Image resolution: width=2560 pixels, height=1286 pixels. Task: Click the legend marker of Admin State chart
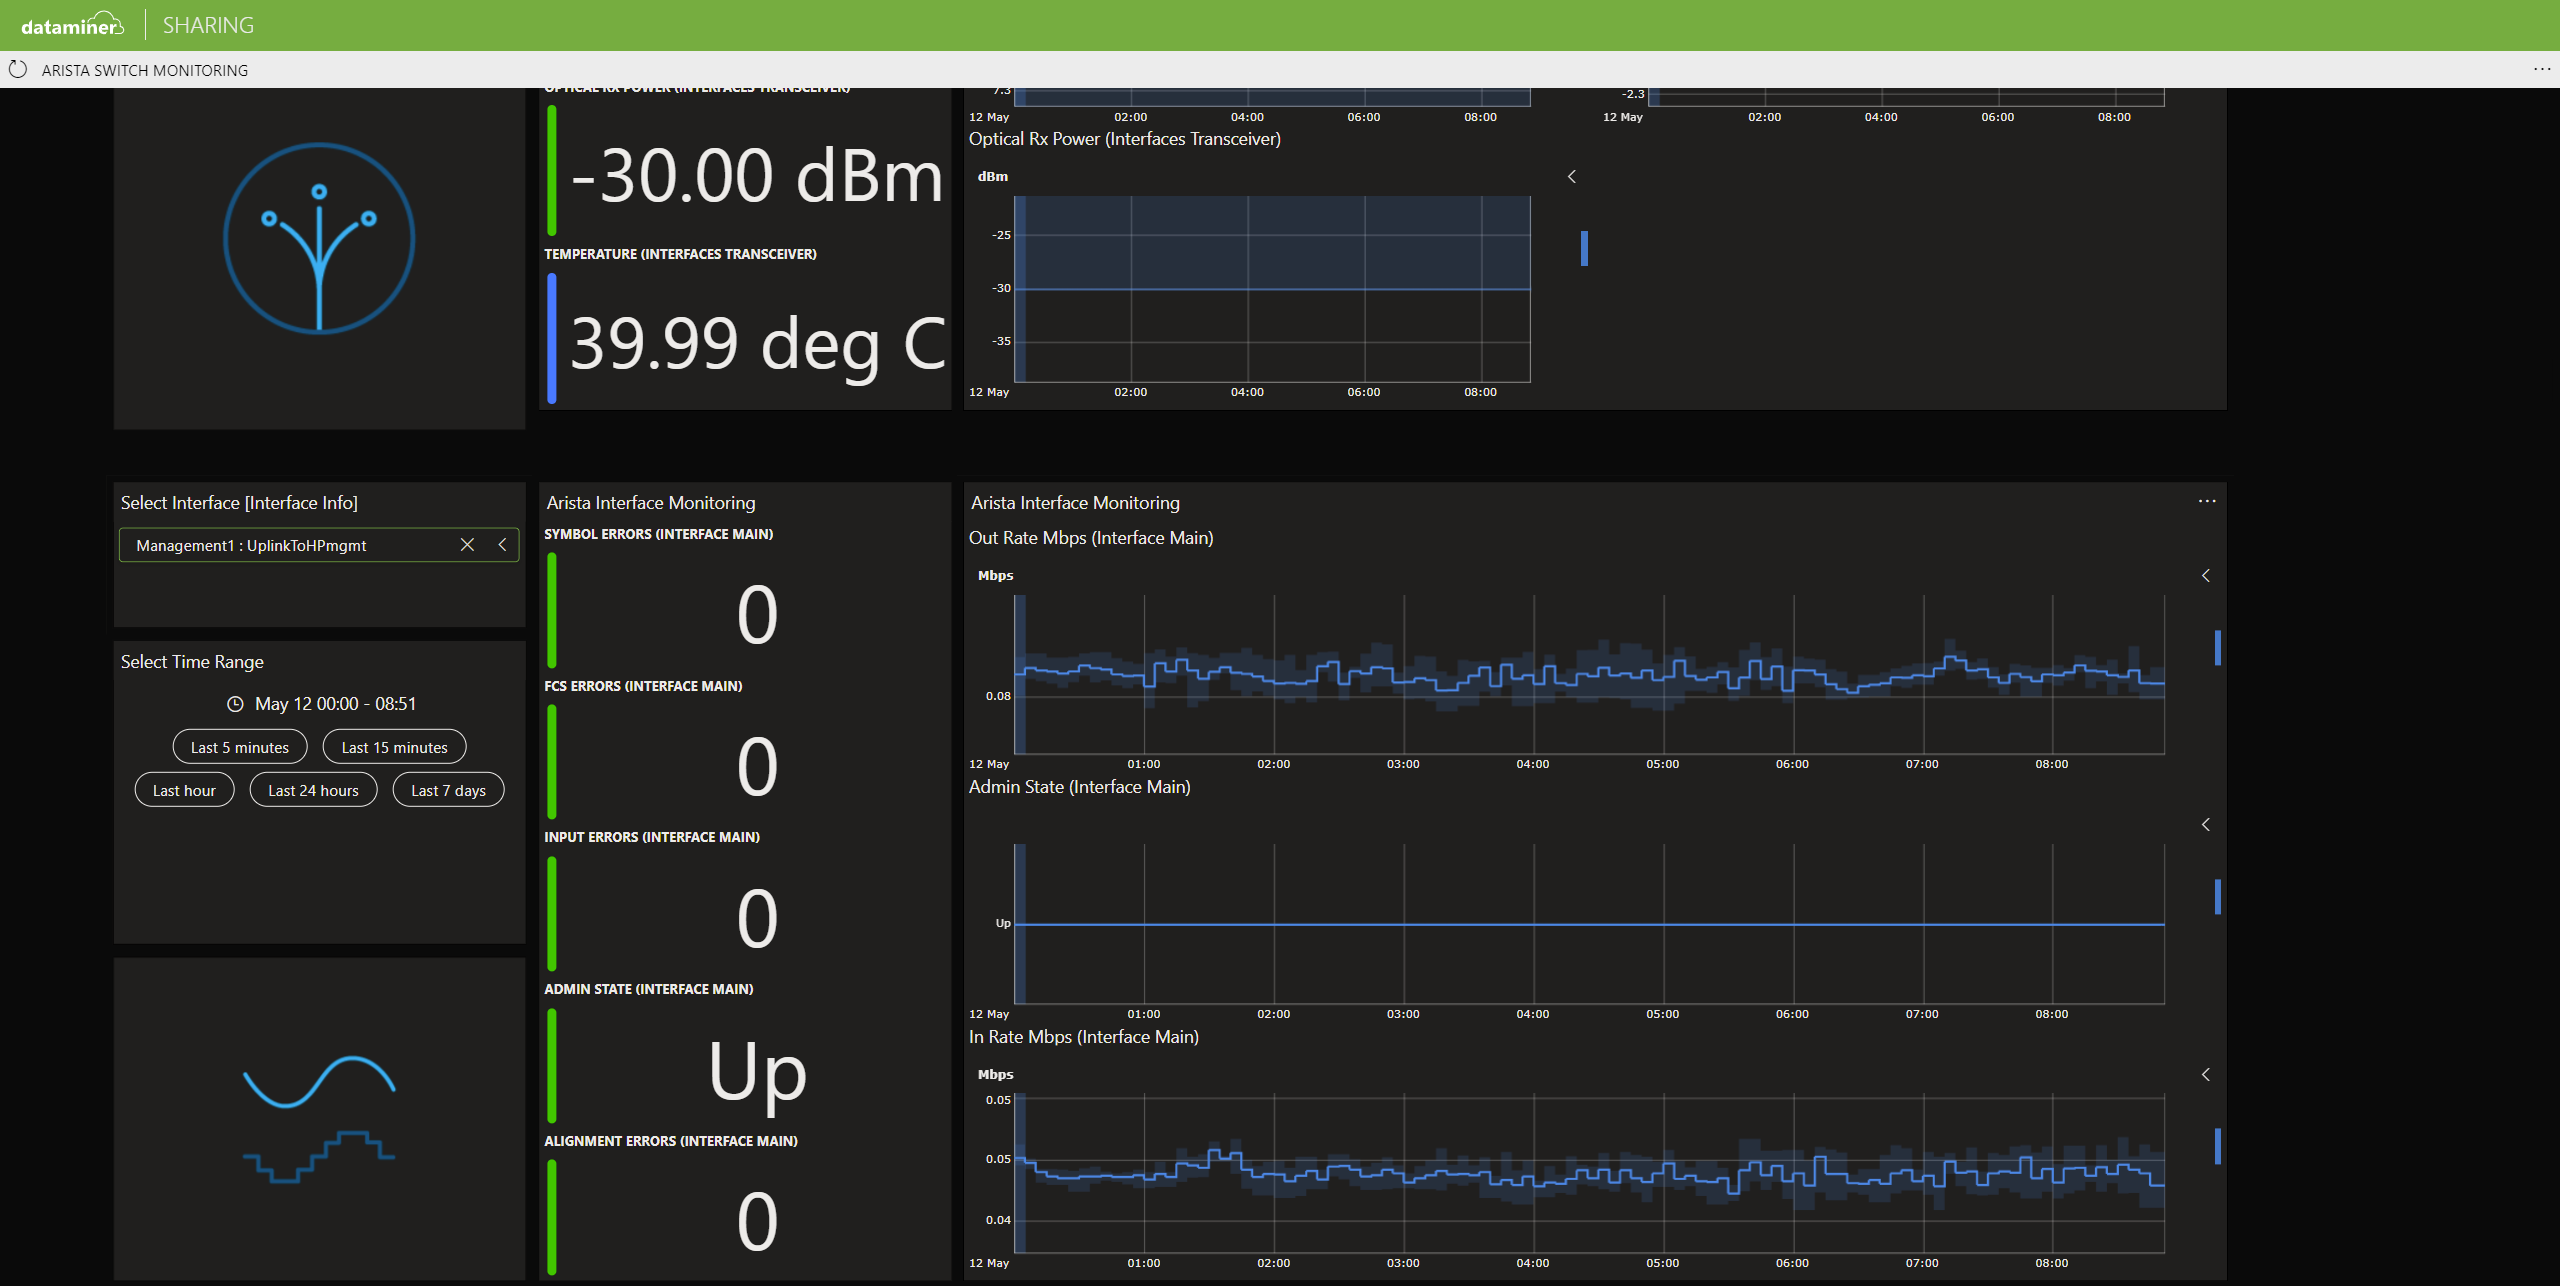pos(2218,897)
